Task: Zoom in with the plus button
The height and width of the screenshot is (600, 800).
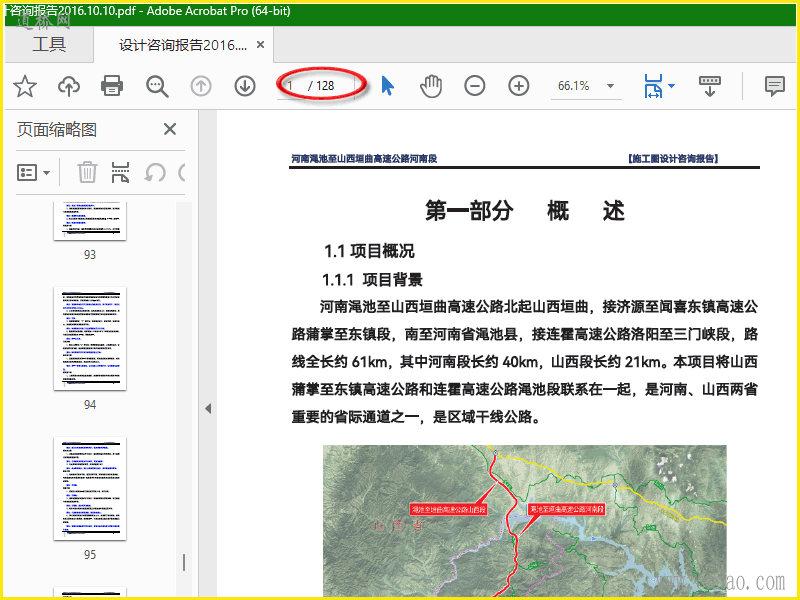Action: pyautogui.click(x=518, y=86)
